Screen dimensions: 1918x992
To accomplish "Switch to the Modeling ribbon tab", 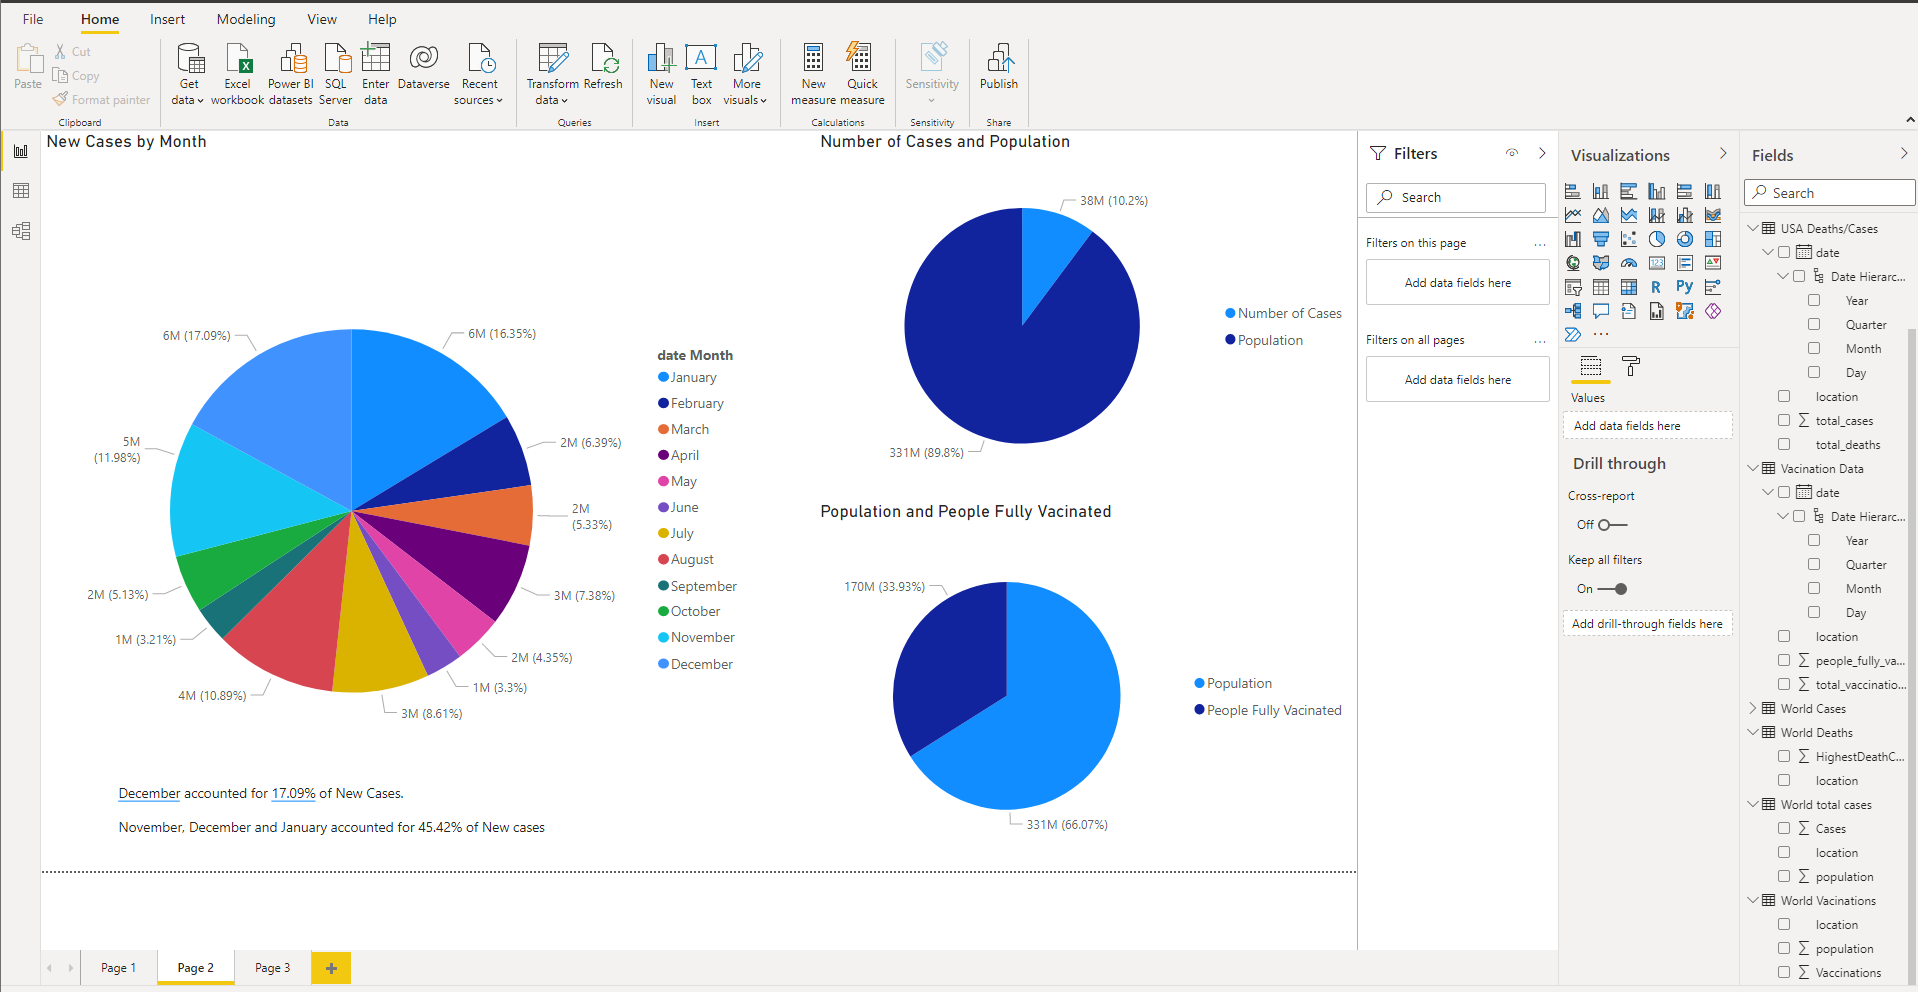I will 245,19.
